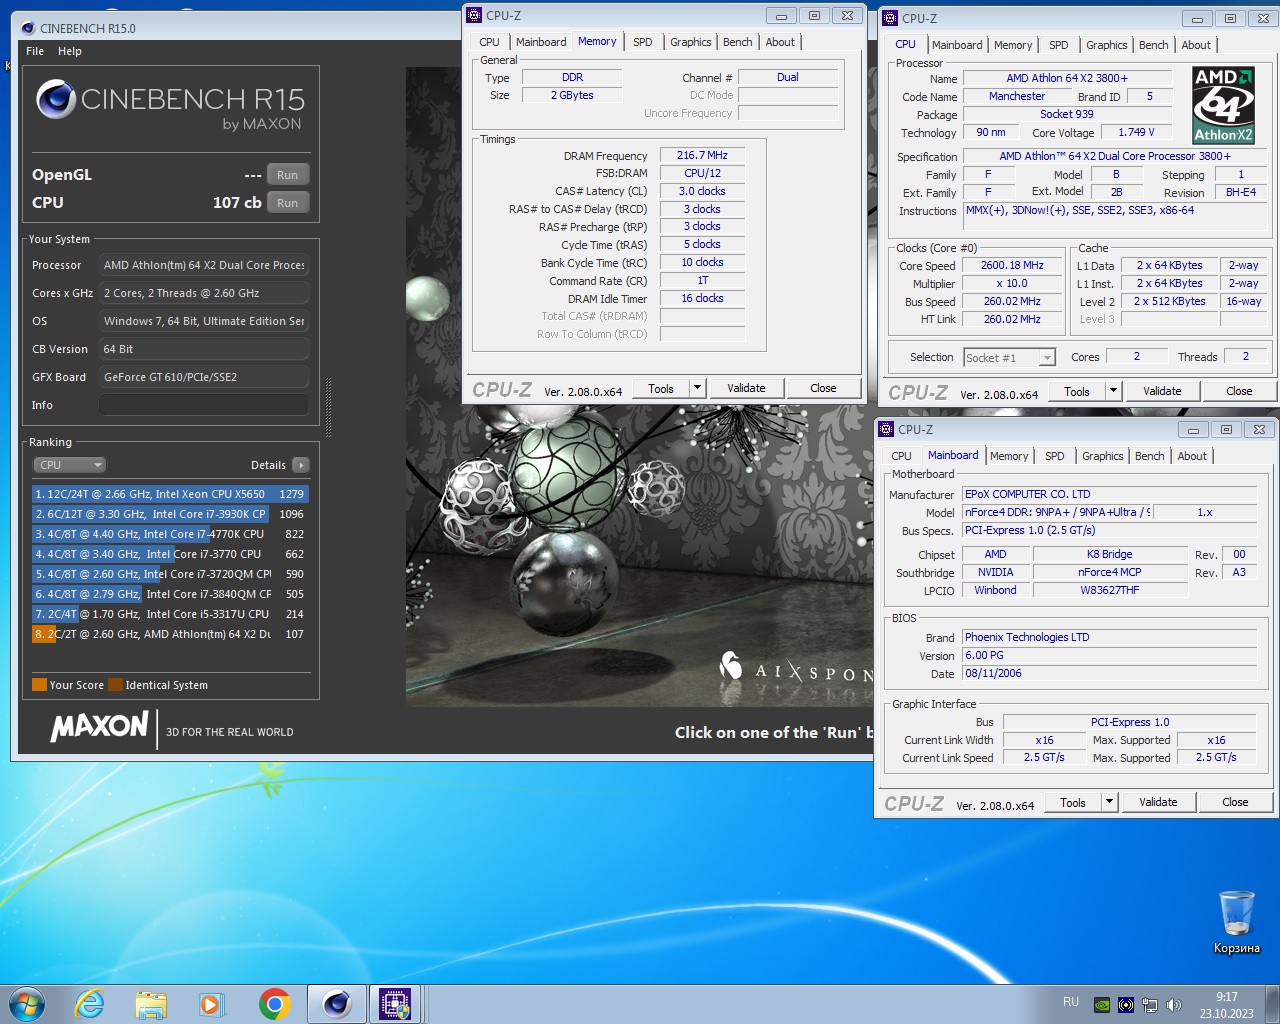Switch to SPD tab in Memory CPU-Z window

point(643,42)
